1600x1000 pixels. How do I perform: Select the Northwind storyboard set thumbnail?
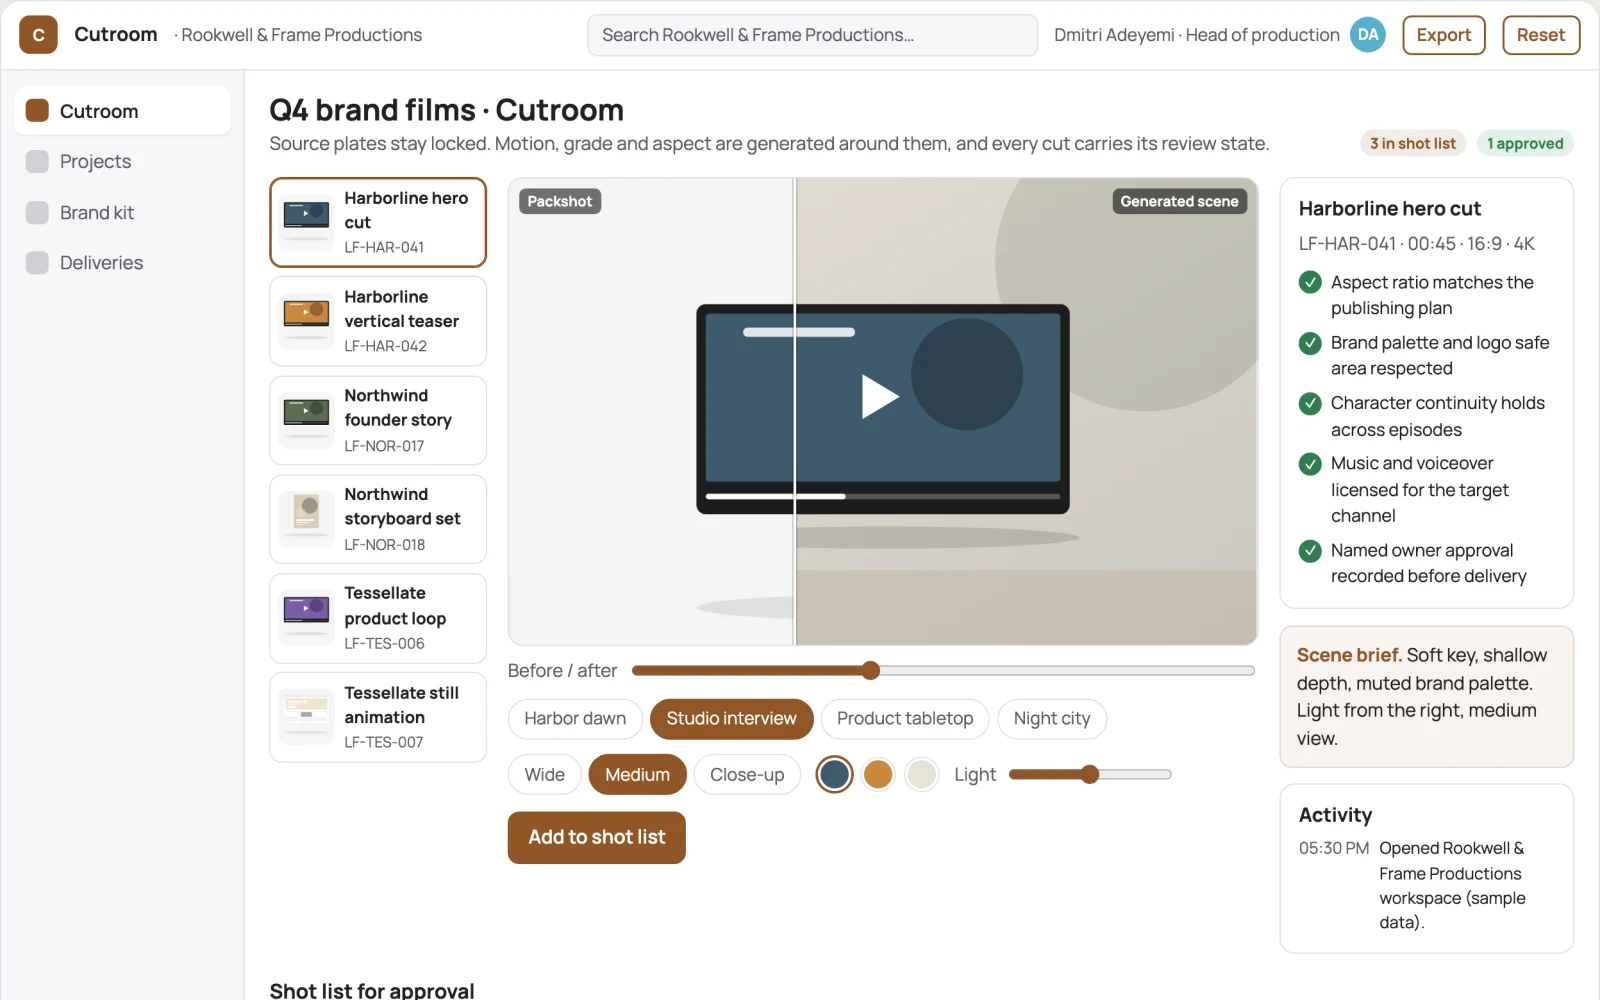click(307, 519)
